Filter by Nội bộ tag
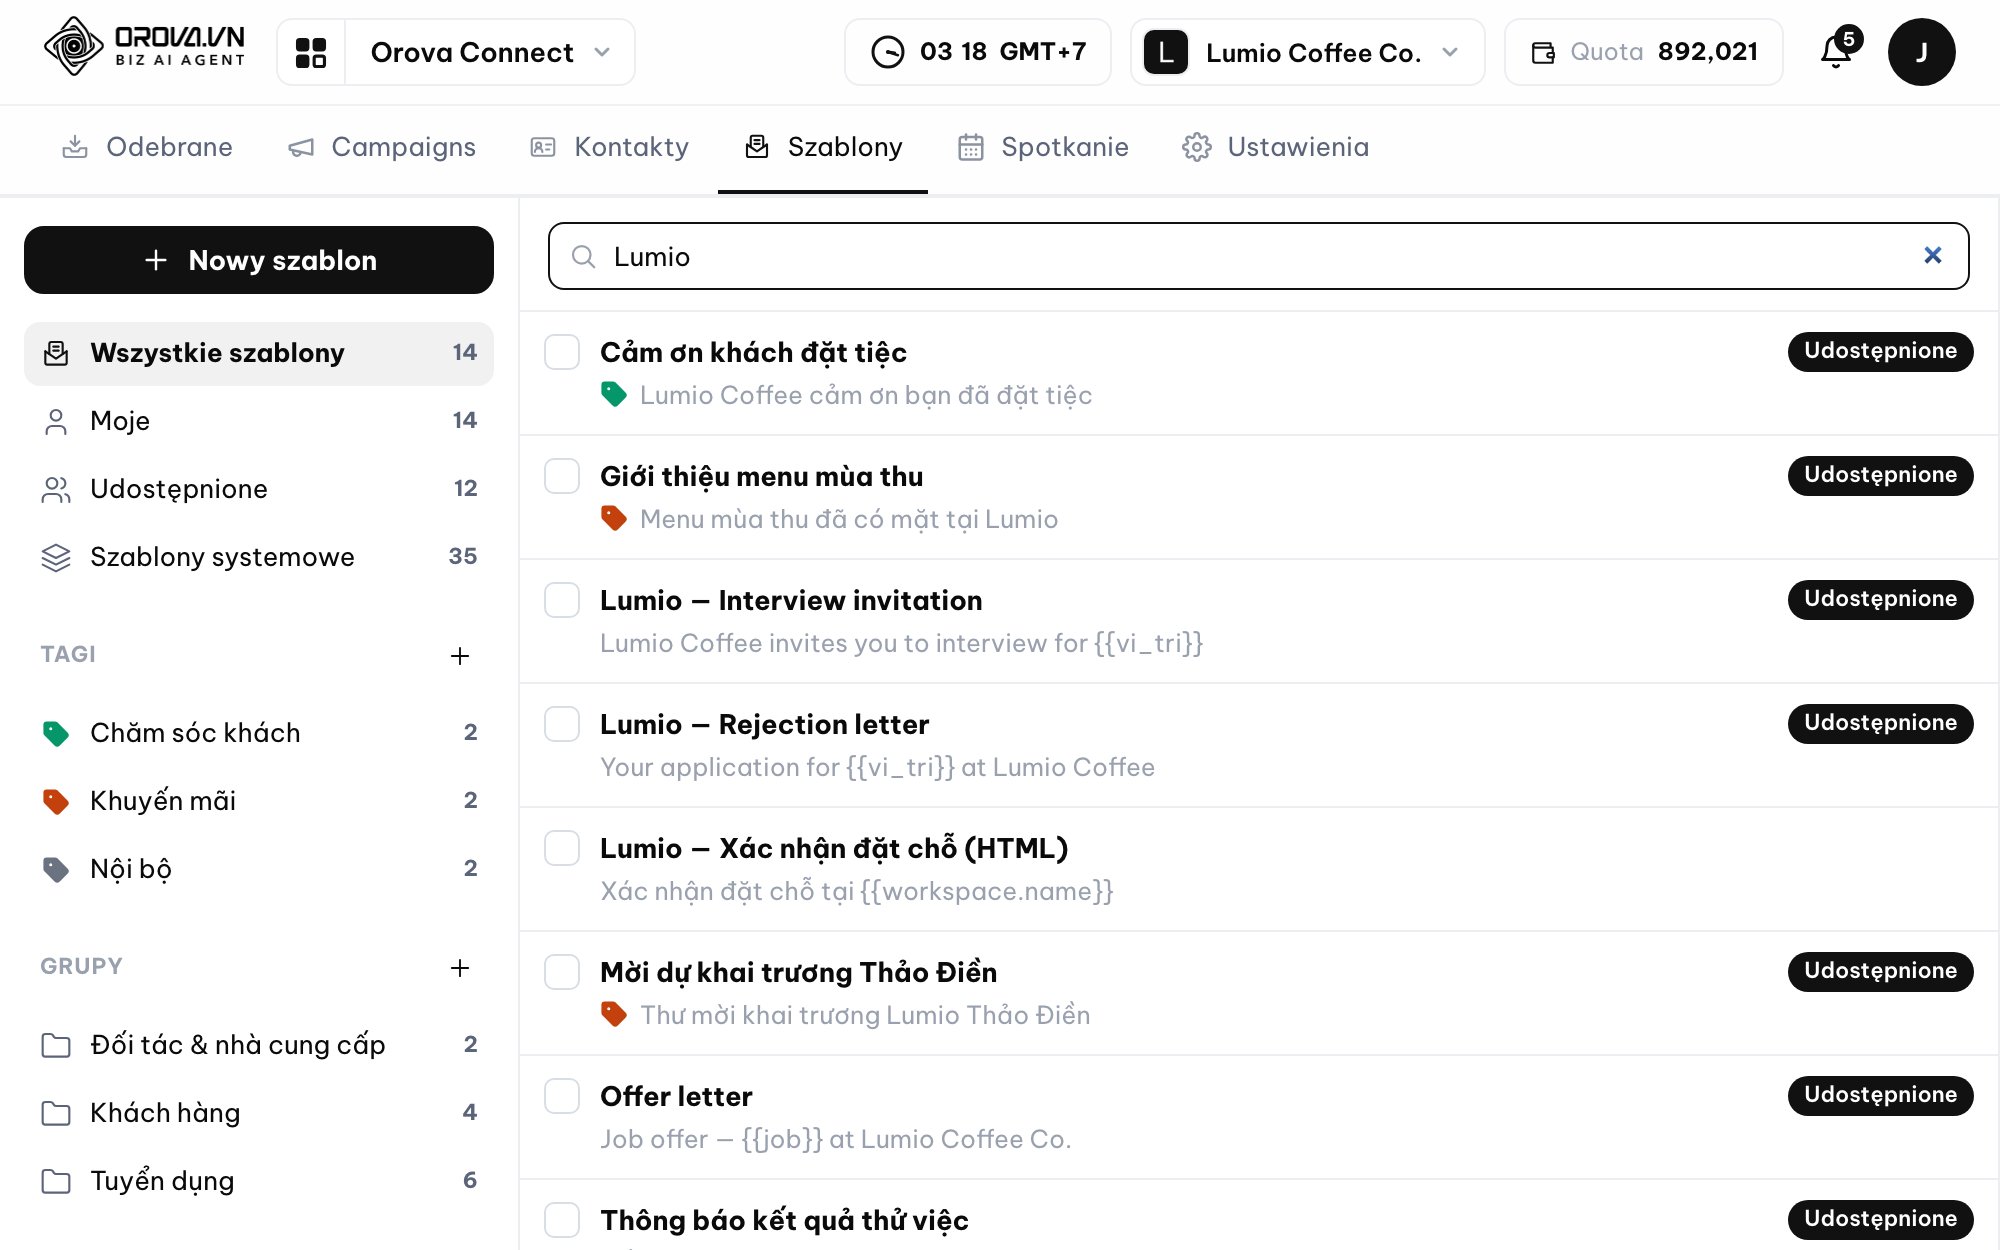This screenshot has height=1250, width=2000. (x=259, y=869)
